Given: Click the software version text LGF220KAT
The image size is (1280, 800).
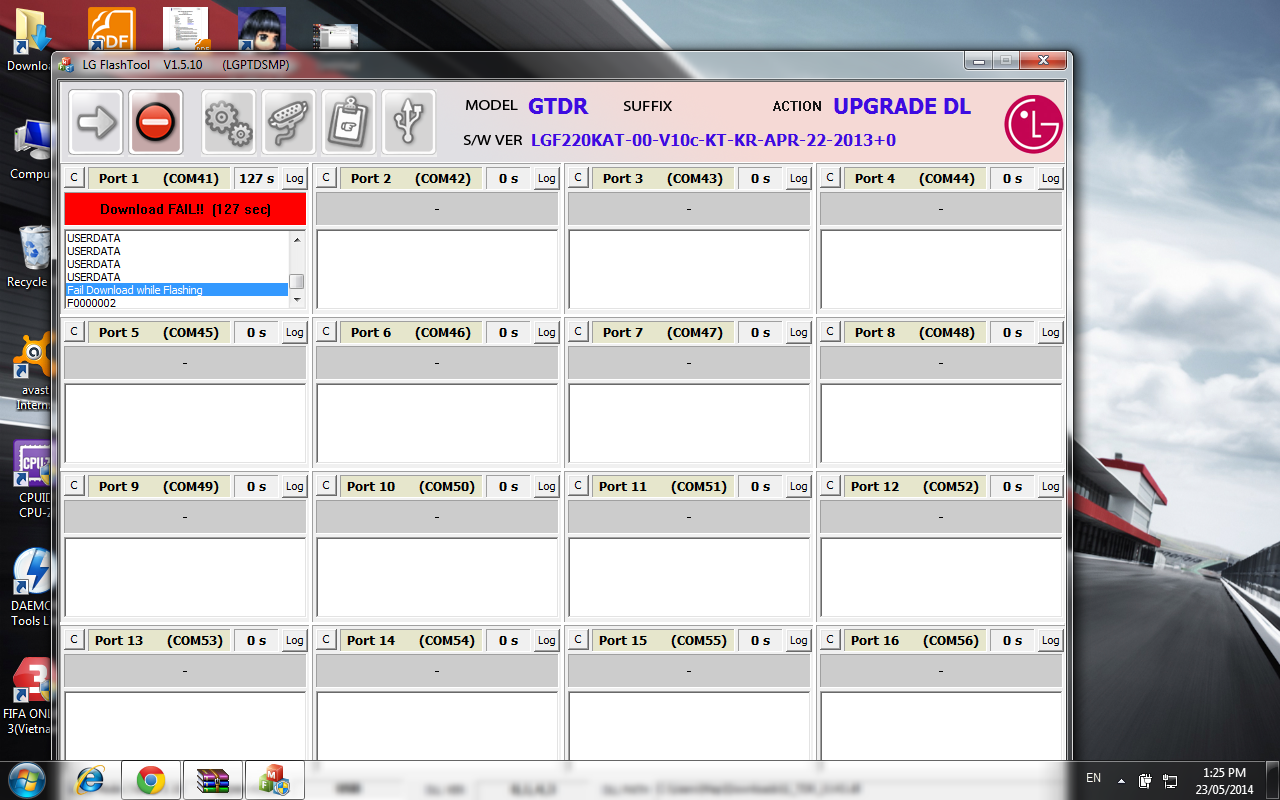Looking at the screenshot, I should pos(713,140).
